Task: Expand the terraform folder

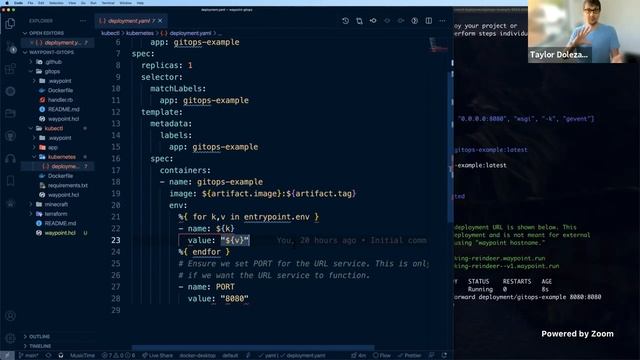Action: tap(56, 214)
